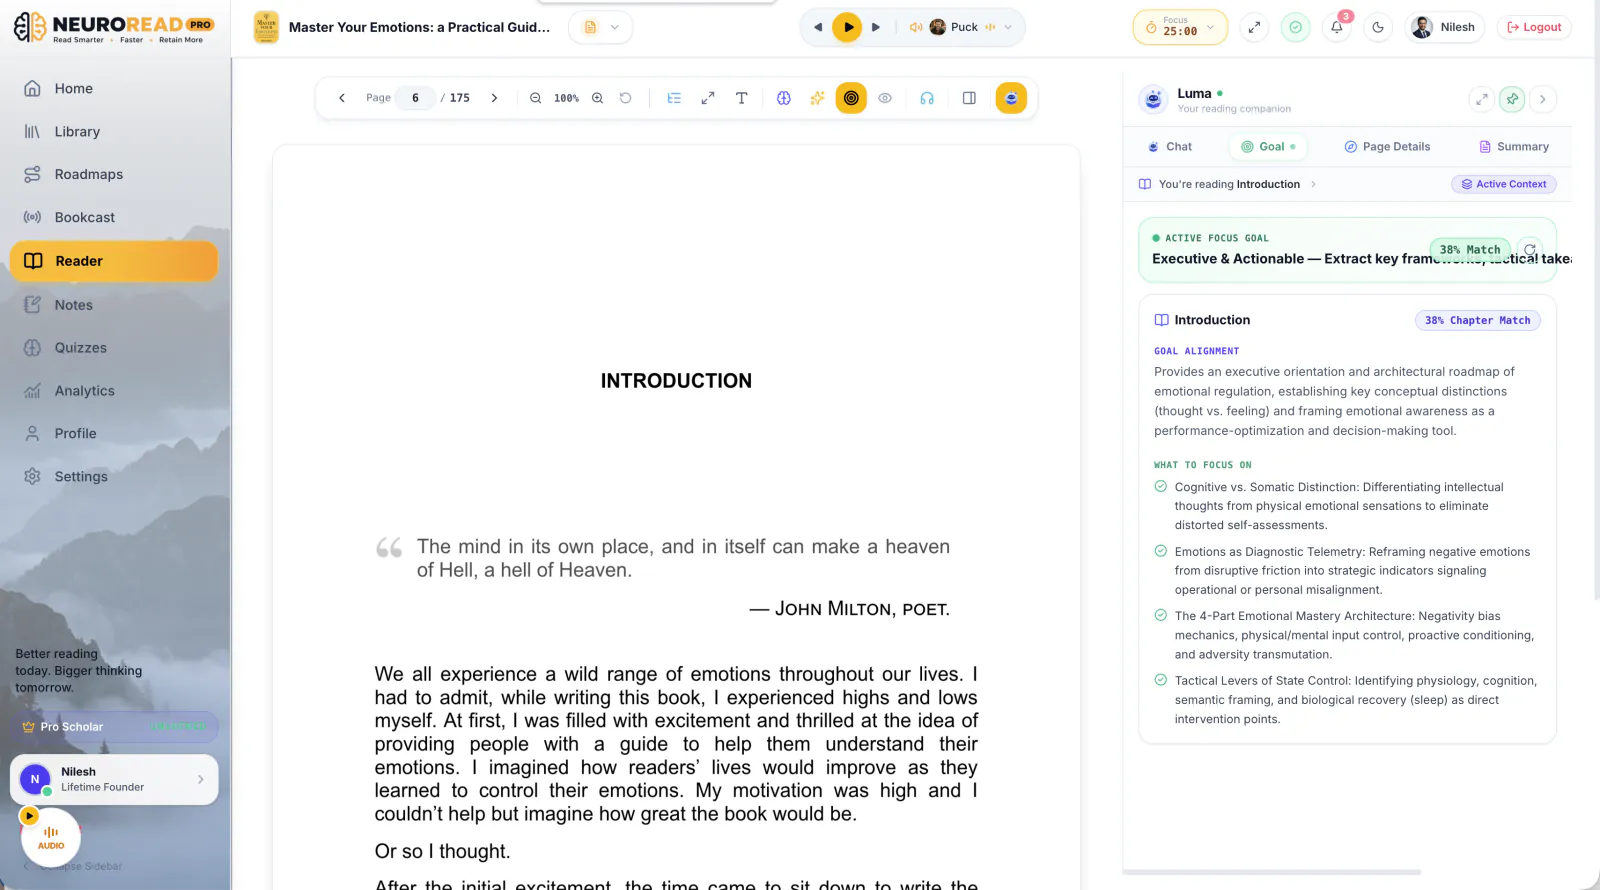Viewport: 1600px width, 890px height.
Task: Play audio narration with yellow play button
Action: 847,28
